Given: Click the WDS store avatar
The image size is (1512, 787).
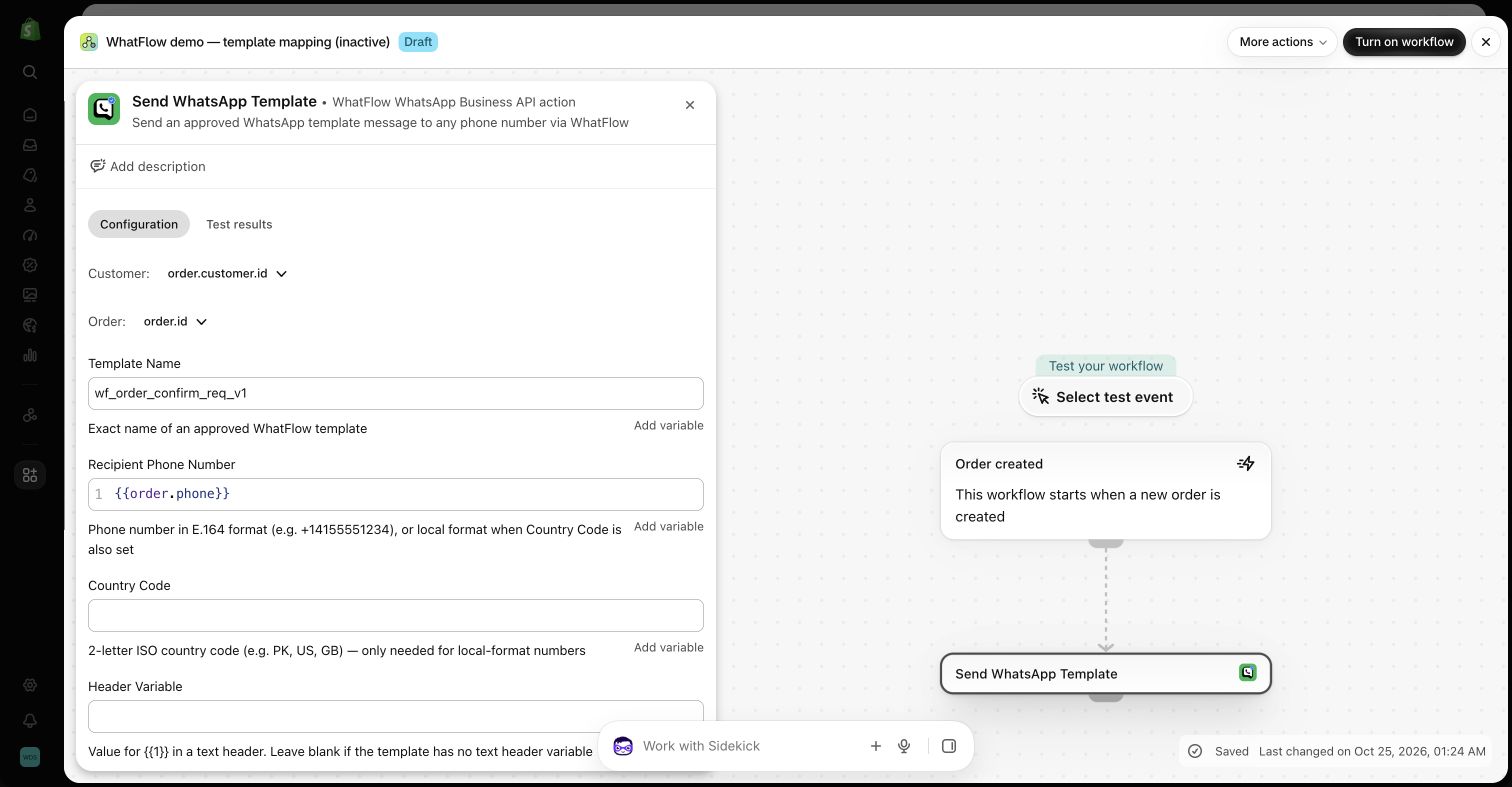Looking at the screenshot, I should 30,757.
